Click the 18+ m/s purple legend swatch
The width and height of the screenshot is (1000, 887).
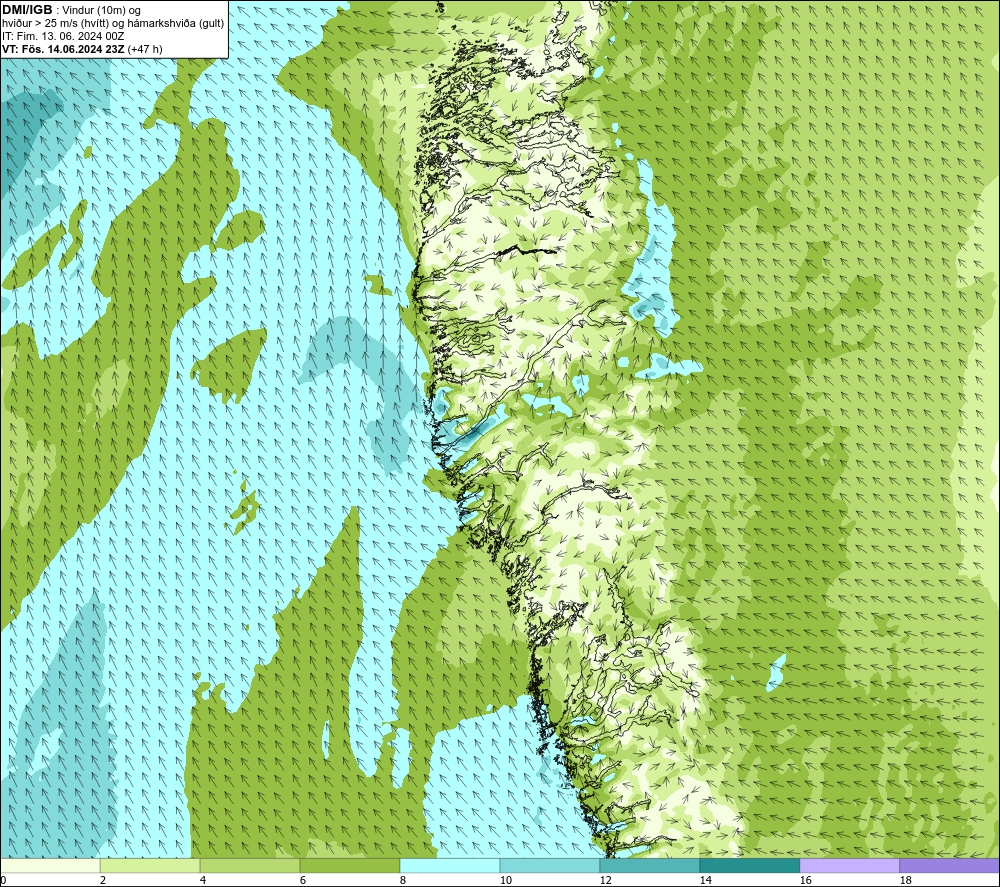[950, 866]
